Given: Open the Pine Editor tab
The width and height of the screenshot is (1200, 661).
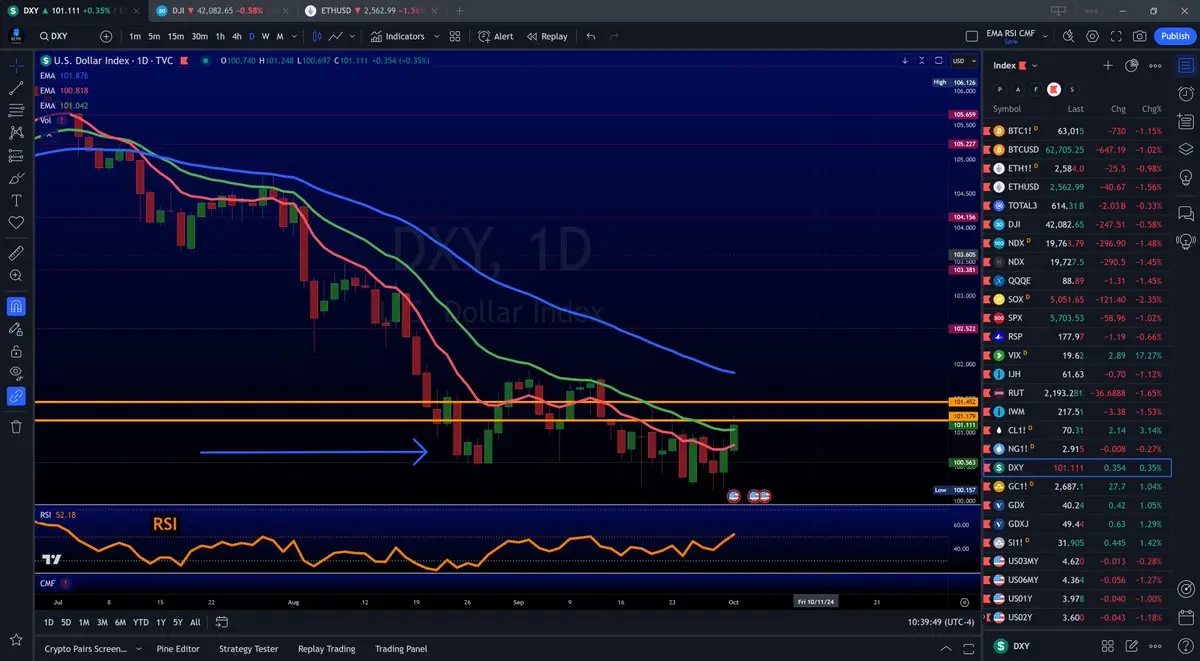Looking at the screenshot, I should (x=178, y=649).
